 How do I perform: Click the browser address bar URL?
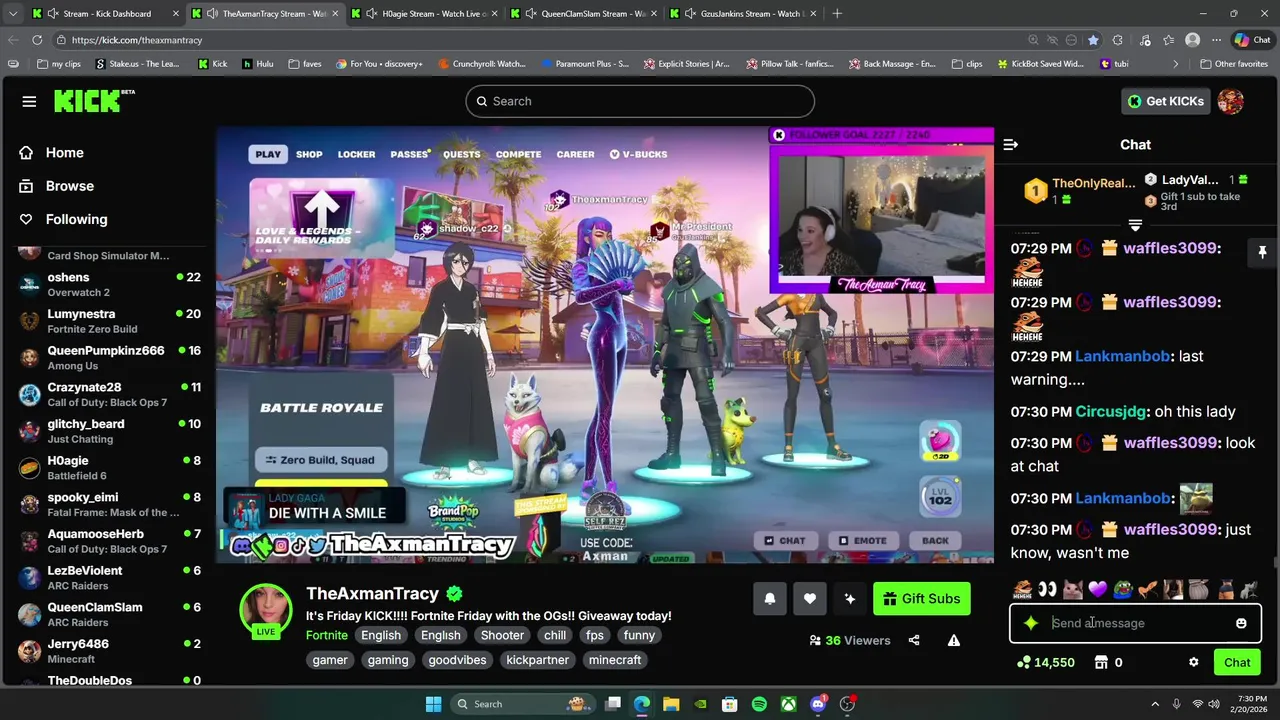137,40
